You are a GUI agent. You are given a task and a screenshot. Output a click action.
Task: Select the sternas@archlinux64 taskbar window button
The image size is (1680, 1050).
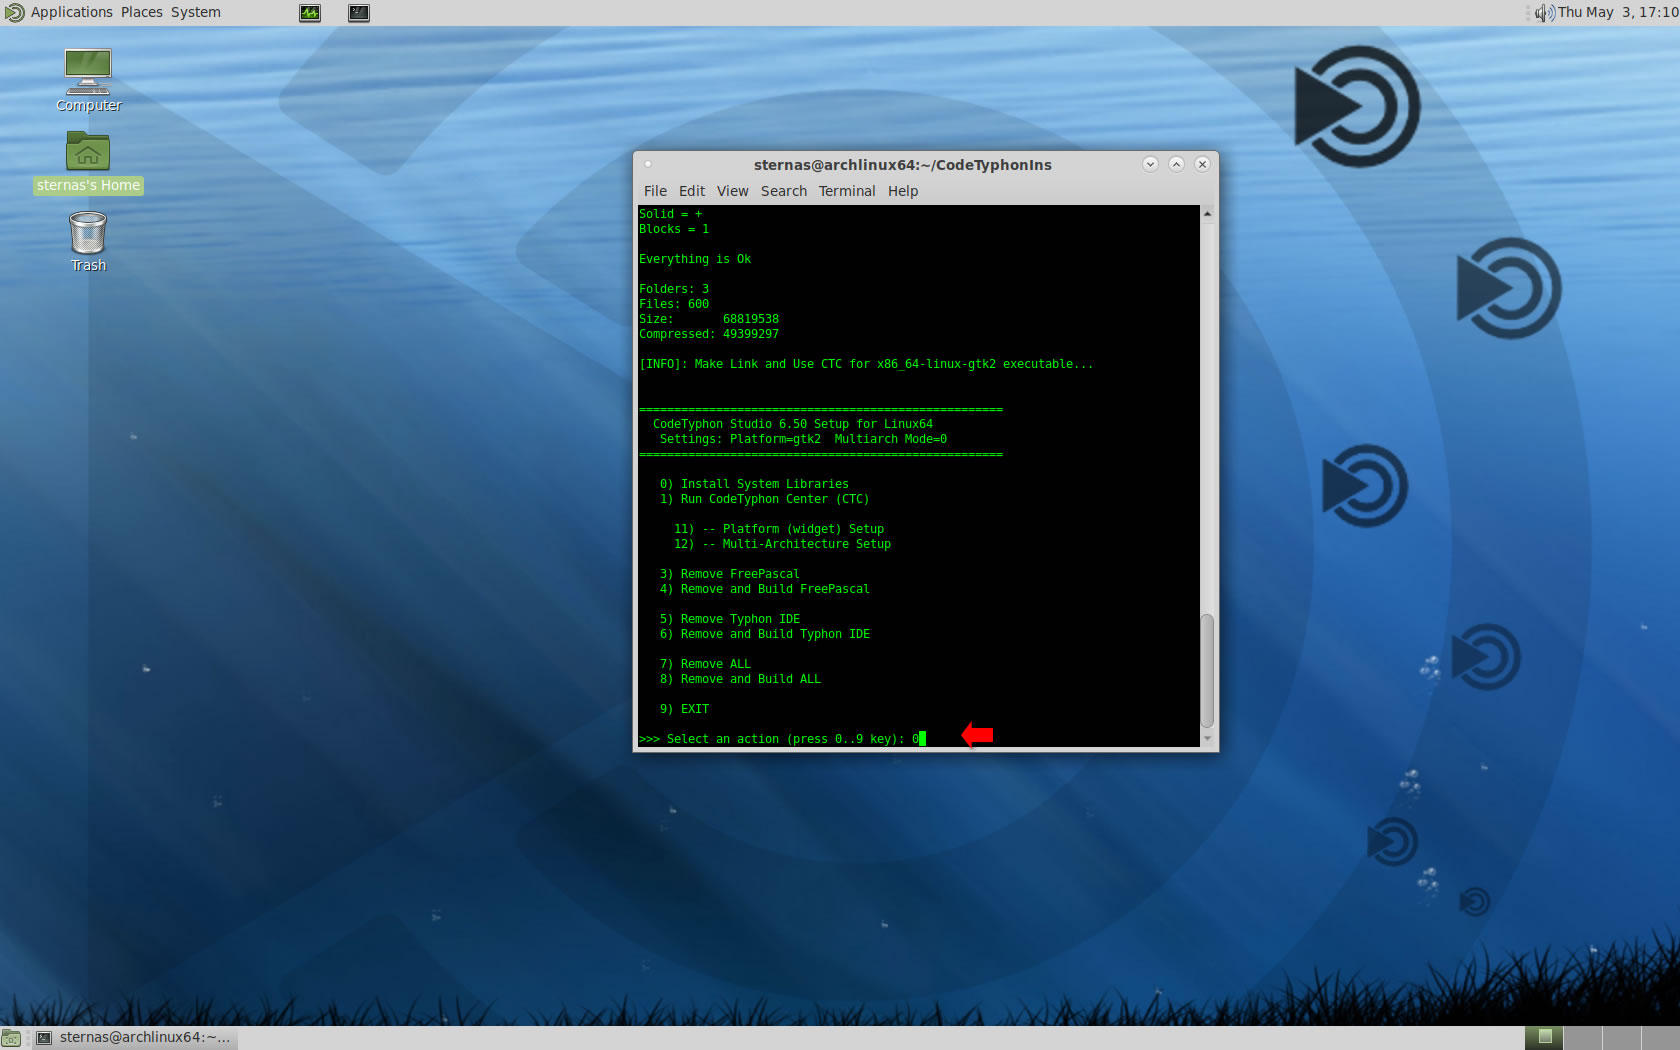tap(134, 1038)
